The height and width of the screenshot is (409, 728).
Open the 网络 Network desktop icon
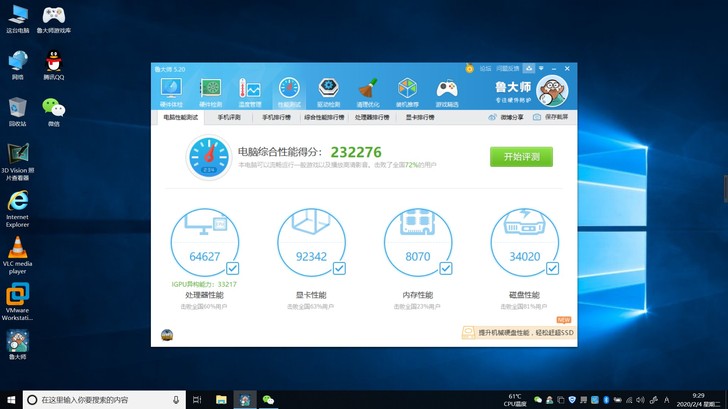18,65
